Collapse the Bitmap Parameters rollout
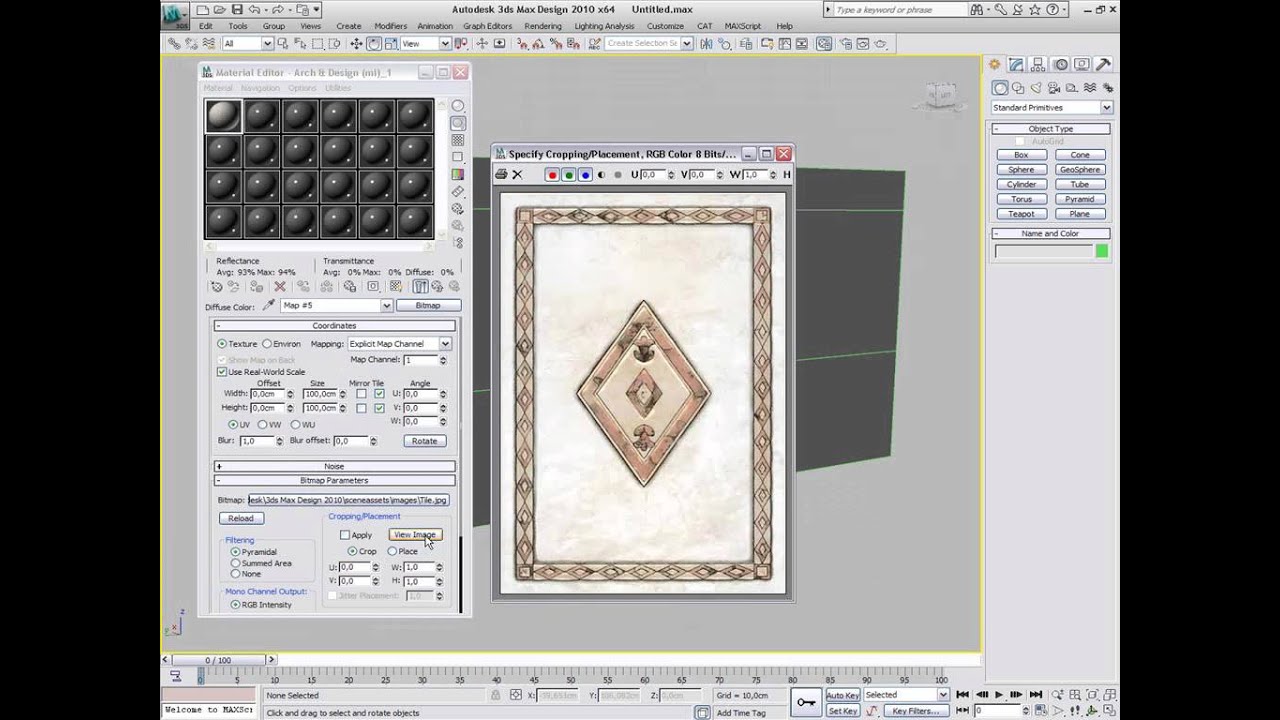 click(x=334, y=480)
